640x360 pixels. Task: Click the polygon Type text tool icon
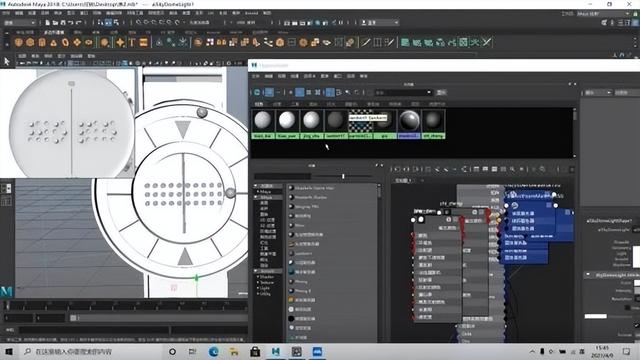(132, 42)
